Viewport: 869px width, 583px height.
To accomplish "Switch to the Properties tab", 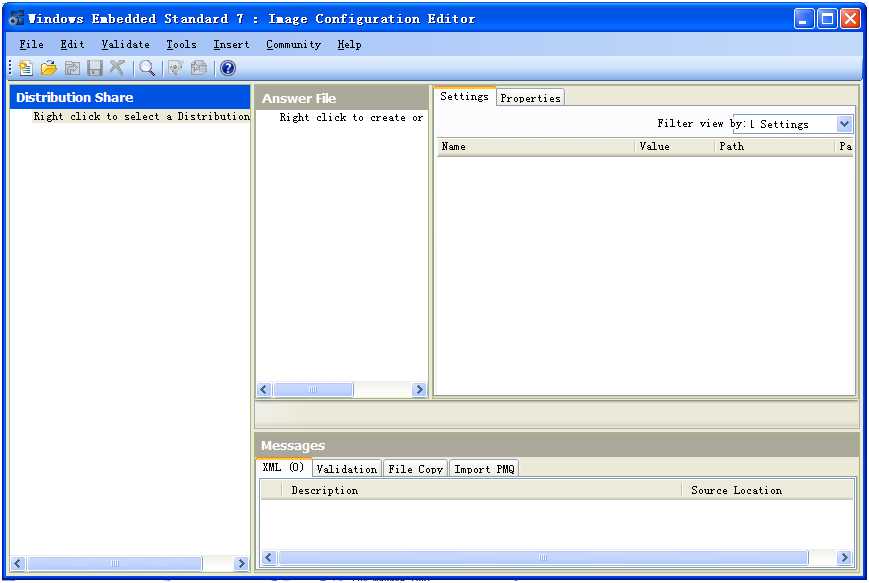I will (x=530, y=98).
